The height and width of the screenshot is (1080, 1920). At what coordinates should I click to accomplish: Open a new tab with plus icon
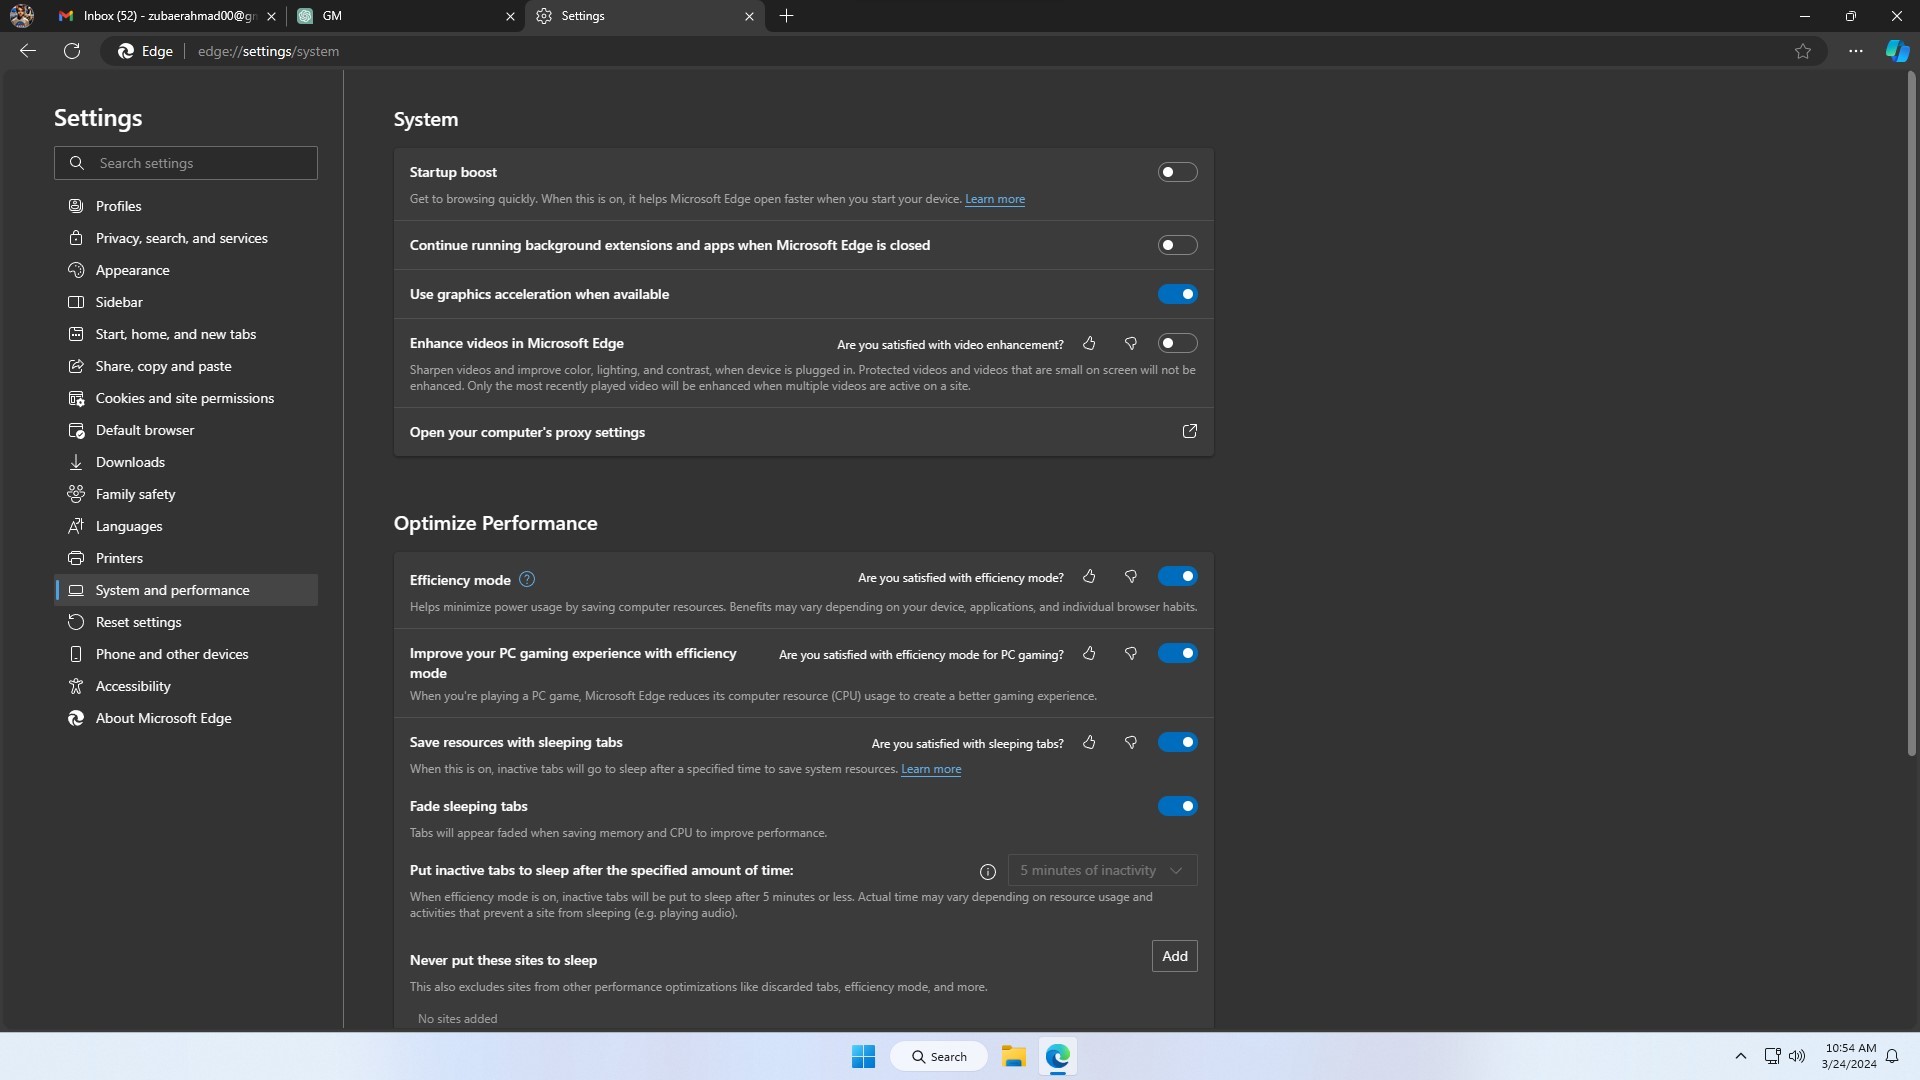click(786, 16)
